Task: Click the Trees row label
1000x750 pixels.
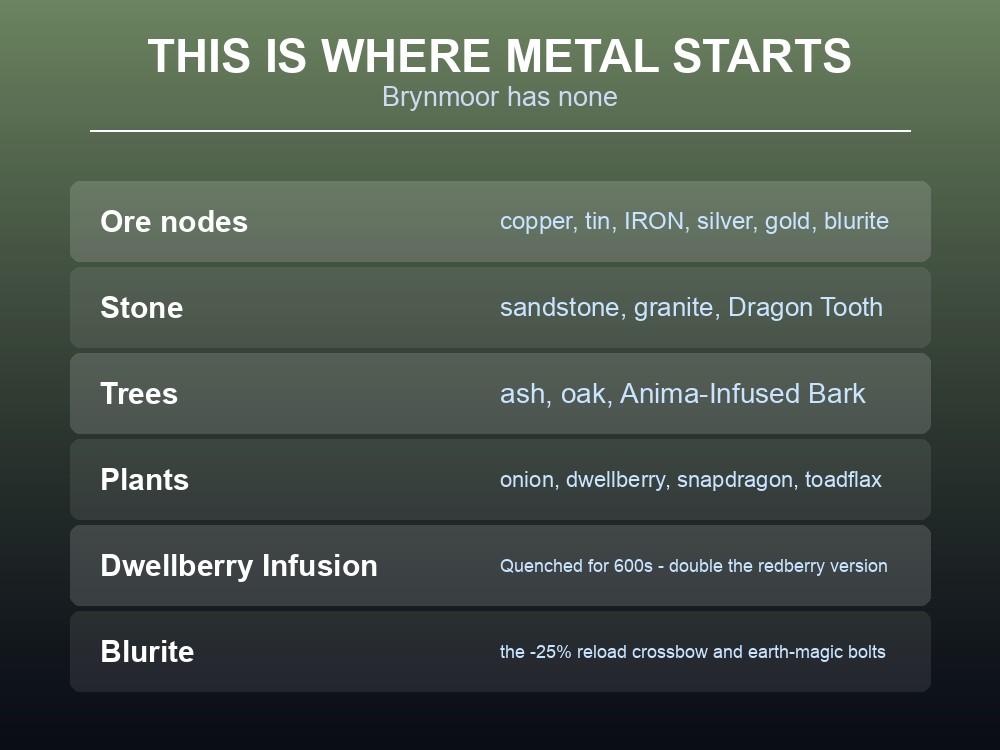Action: pos(139,393)
